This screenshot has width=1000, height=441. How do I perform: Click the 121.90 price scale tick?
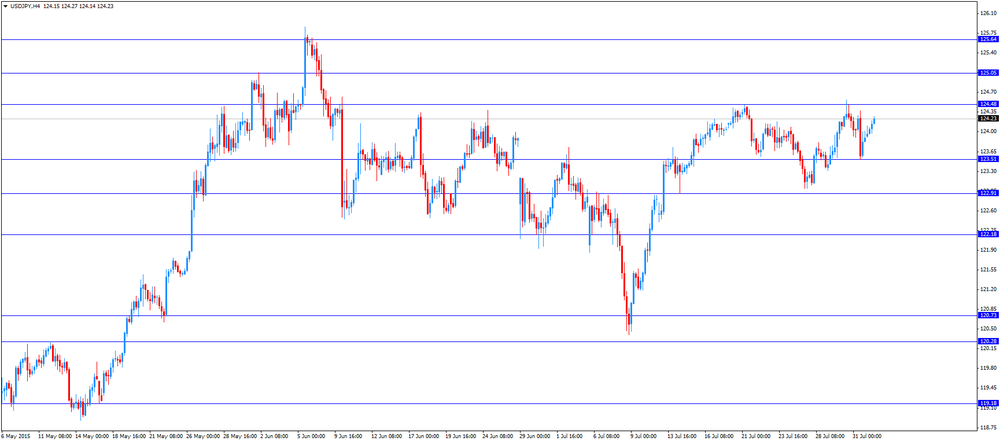pos(988,250)
